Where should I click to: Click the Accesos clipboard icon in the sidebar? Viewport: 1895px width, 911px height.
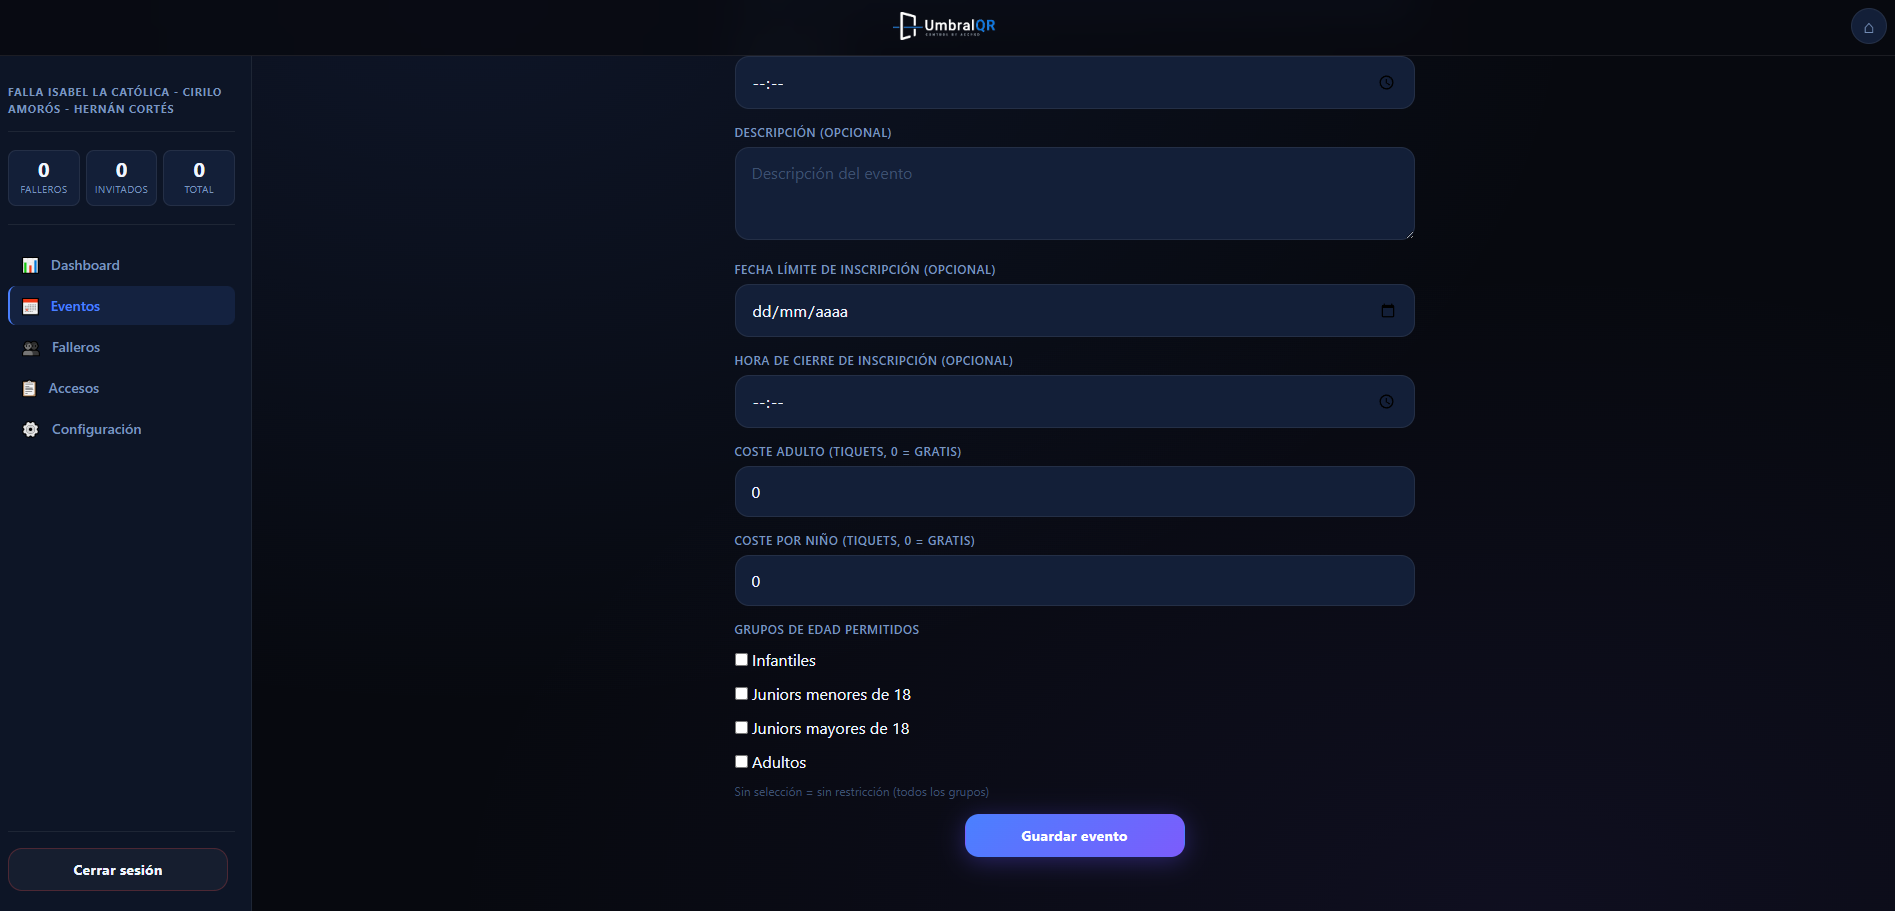click(x=29, y=388)
